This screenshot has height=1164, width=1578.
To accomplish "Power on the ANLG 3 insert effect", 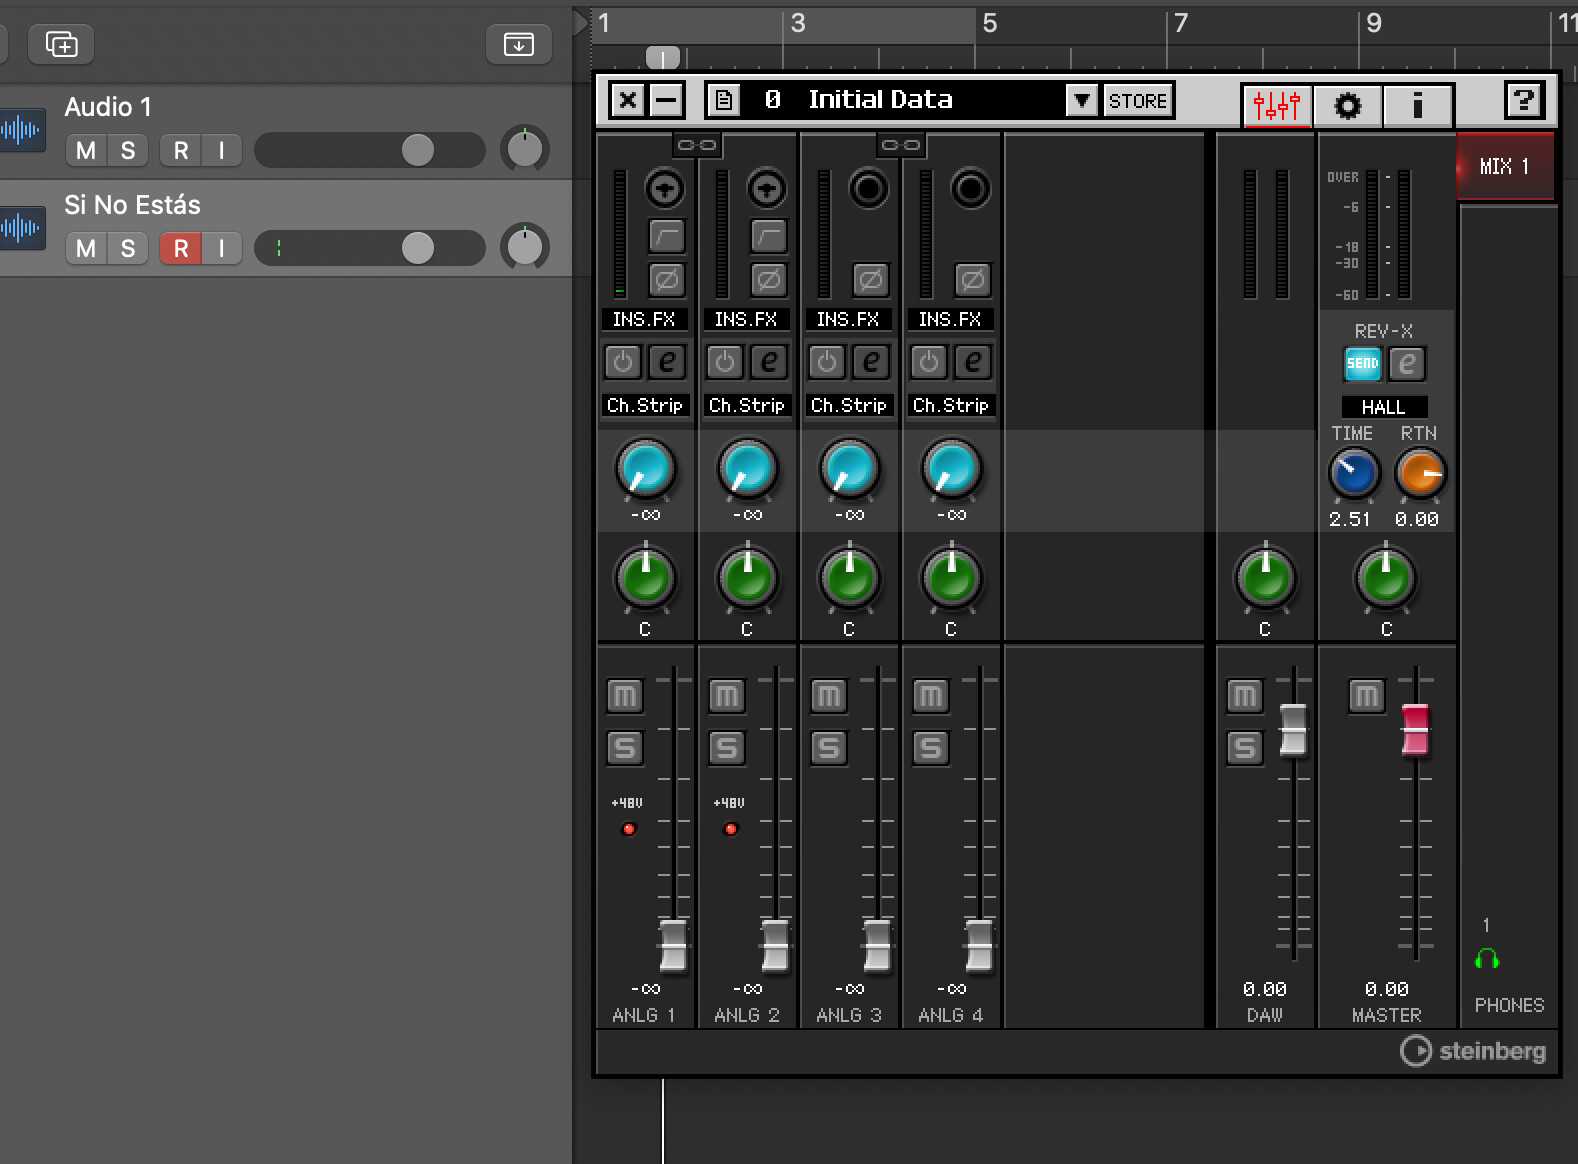I will coord(827,361).
